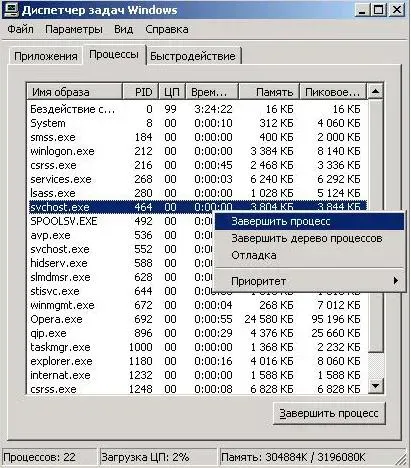The image size is (411, 468).
Task: Open the Параметры menu
Action: [74, 29]
